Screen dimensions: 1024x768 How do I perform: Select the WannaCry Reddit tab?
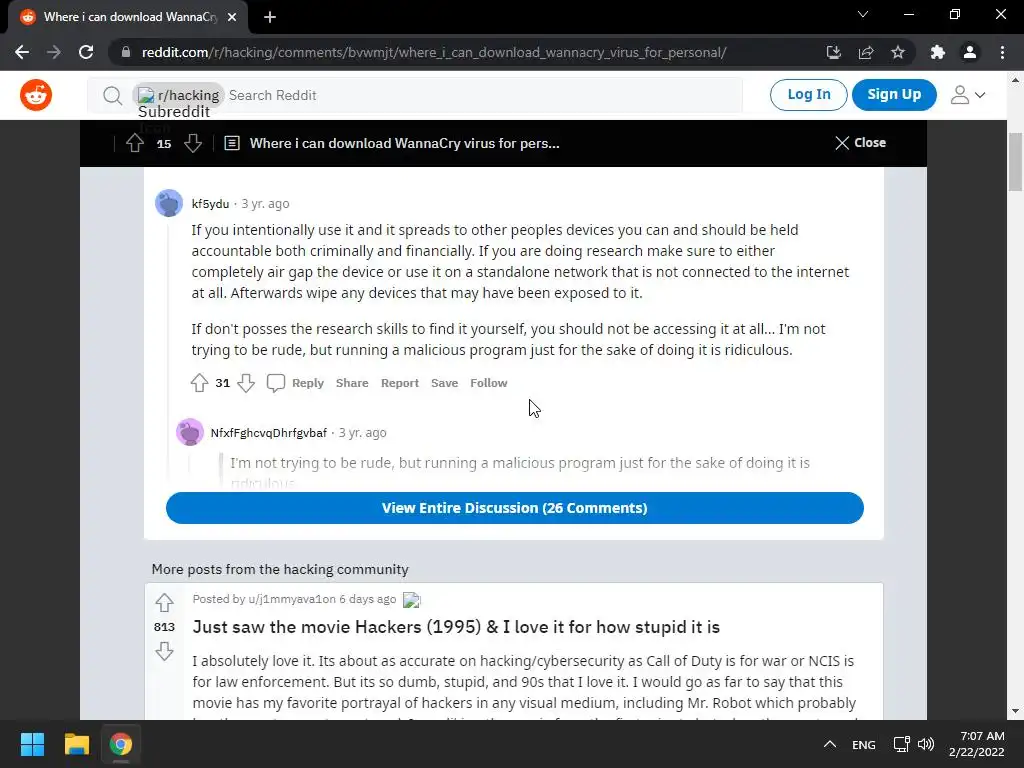point(129,17)
